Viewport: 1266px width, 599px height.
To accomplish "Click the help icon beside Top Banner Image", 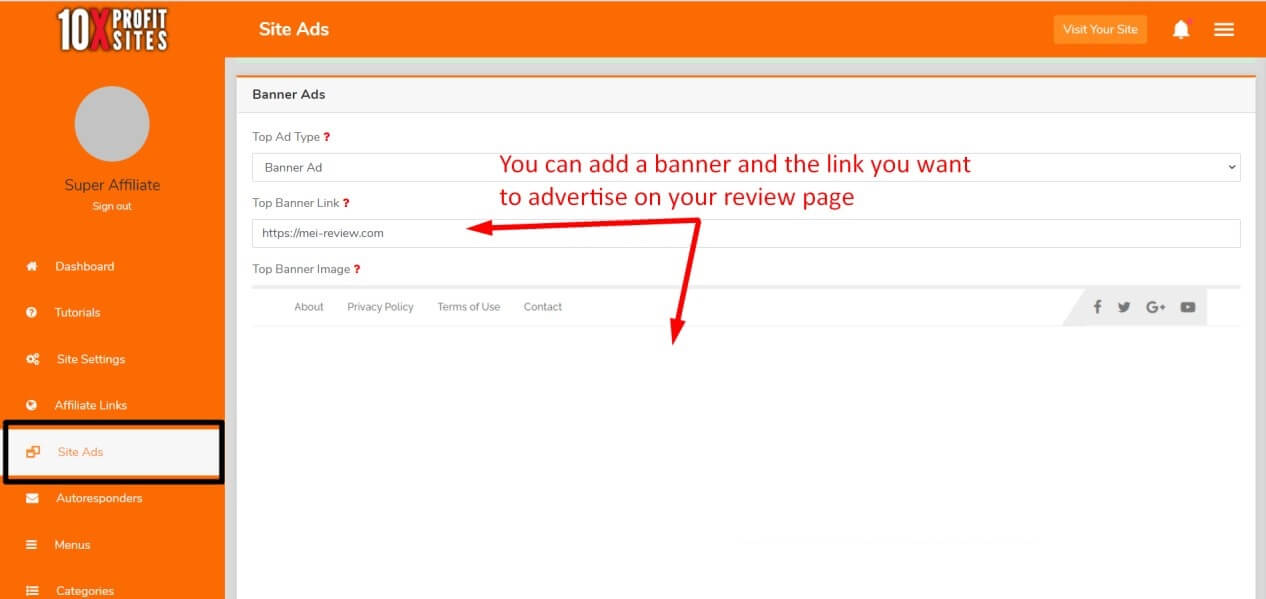I will [x=357, y=269].
